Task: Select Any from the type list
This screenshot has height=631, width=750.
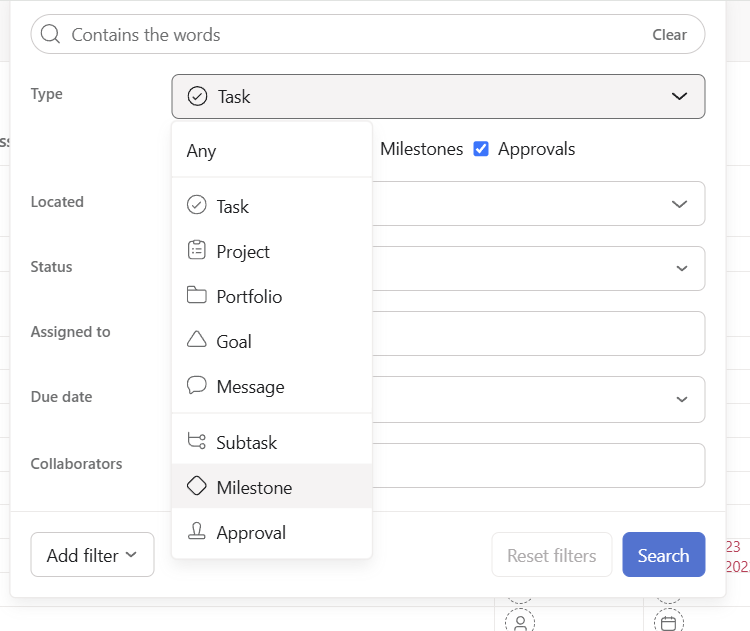Action: click(x=201, y=151)
